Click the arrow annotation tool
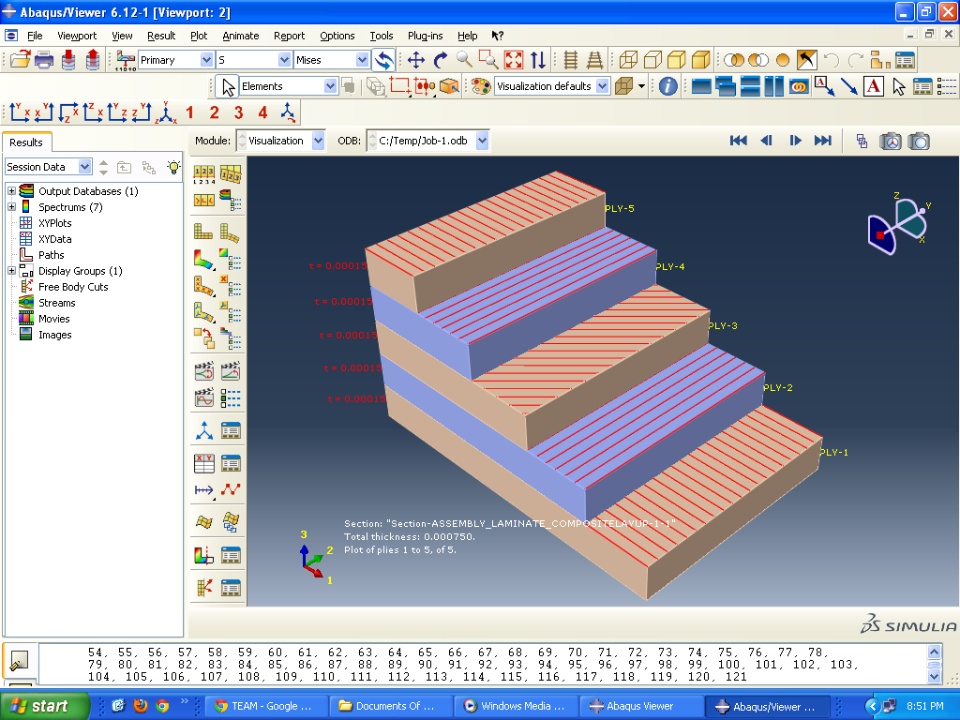Screen dimensions: 960x720 coord(849,86)
